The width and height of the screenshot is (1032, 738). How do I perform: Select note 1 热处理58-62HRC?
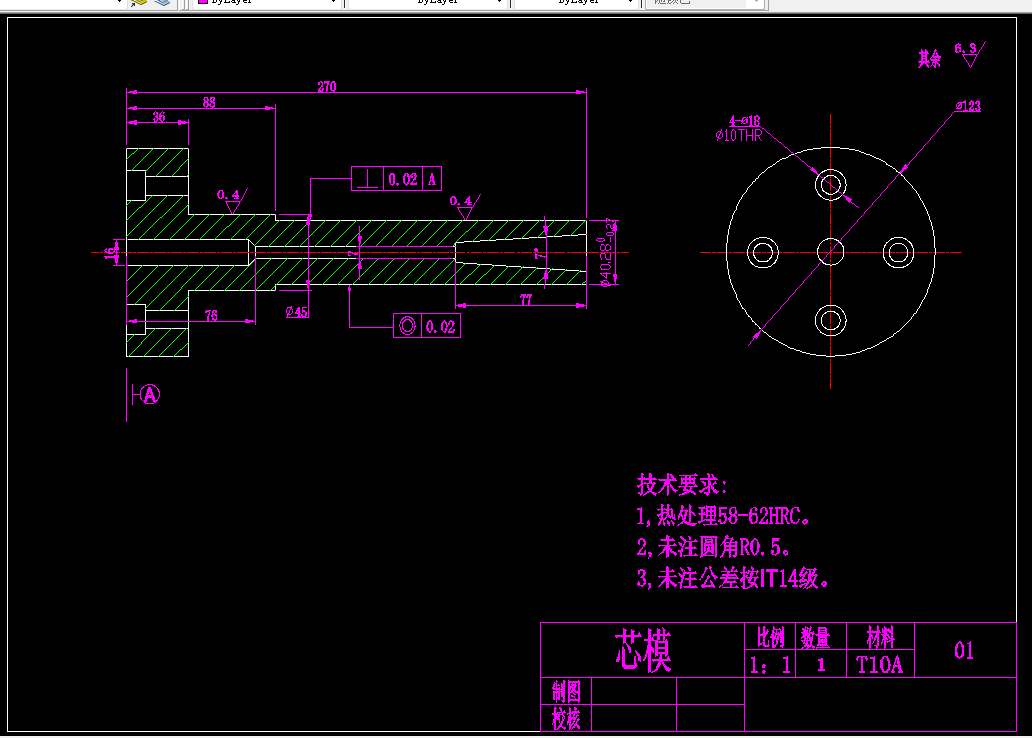pyautogui.click(x=723, y=516)
